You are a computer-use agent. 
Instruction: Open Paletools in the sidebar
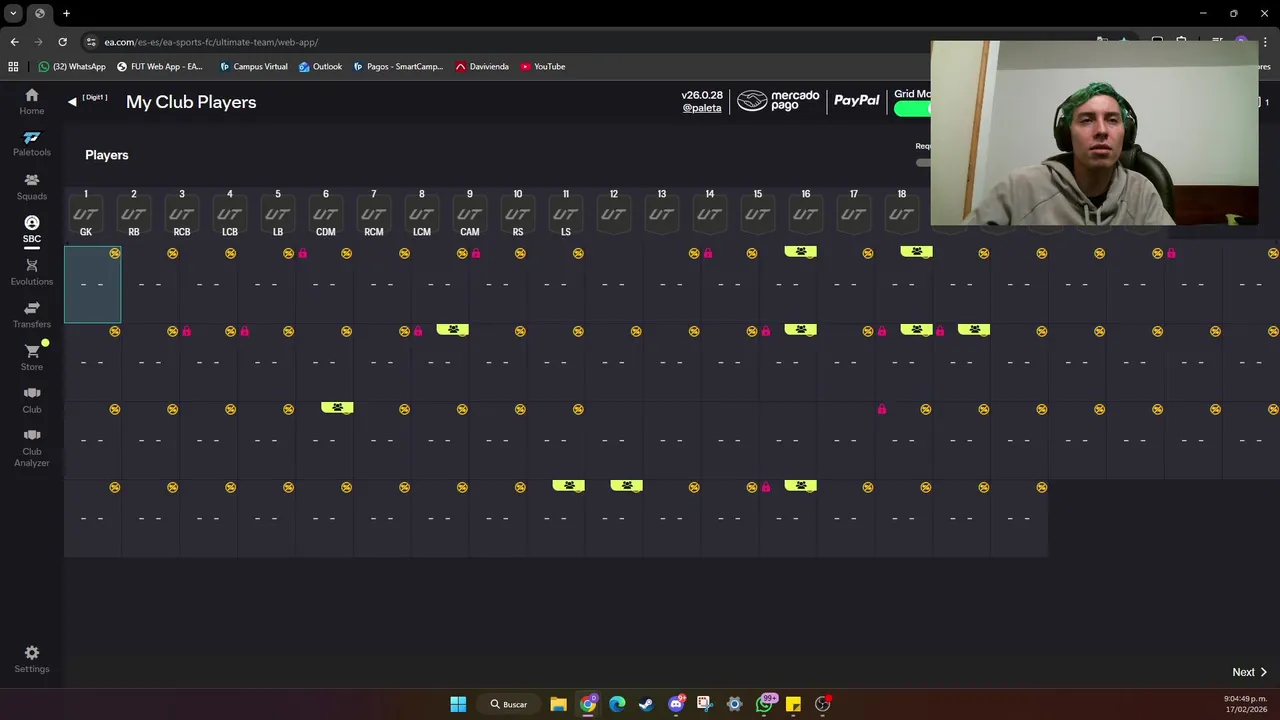pyautogui.click(x=32, y=144)
